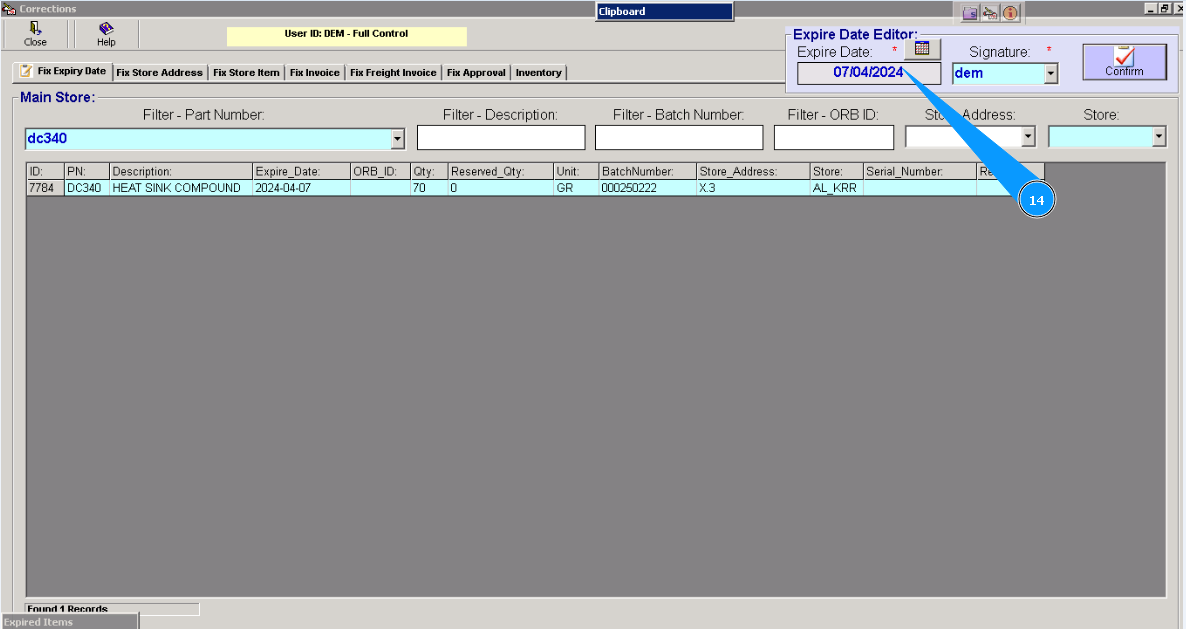Click the Reserved_Qty column header
Screen dimensions: 1186x630
coord(501,172)
